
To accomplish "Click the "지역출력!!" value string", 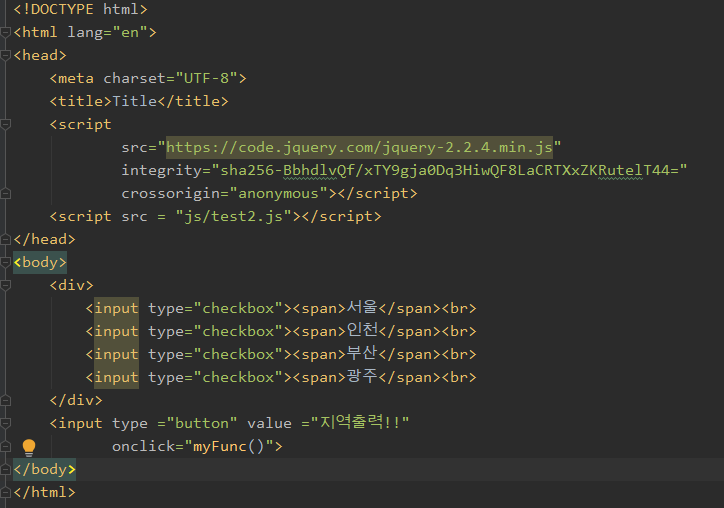I will [360, 422].
